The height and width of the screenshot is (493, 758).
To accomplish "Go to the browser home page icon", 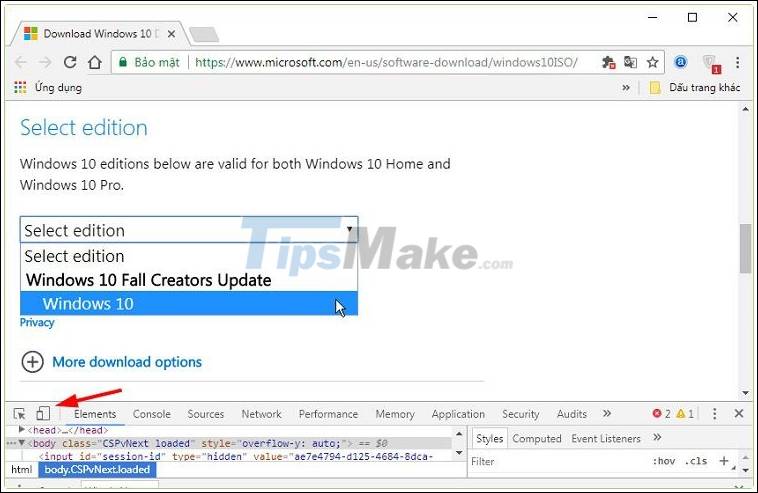I will tap(95, 62).
